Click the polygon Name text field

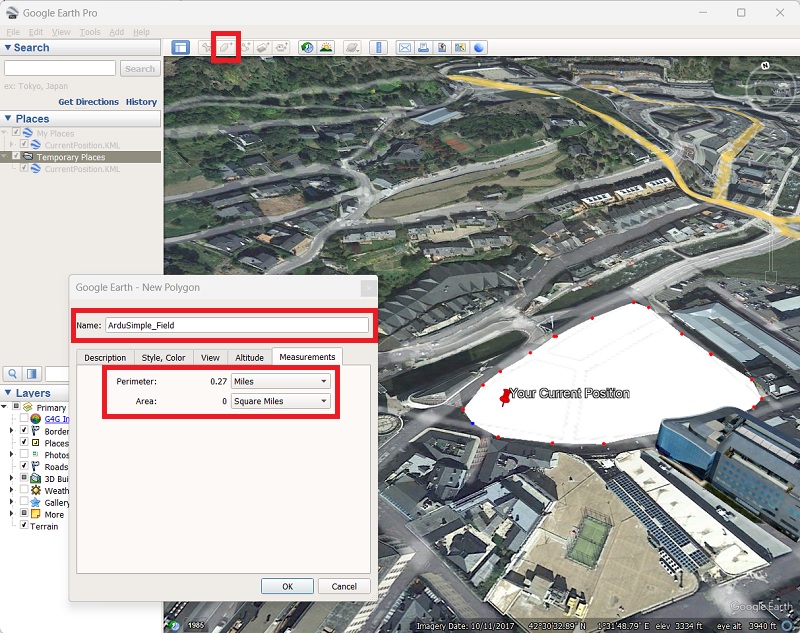pyautogui.click(x=237, y=325)
